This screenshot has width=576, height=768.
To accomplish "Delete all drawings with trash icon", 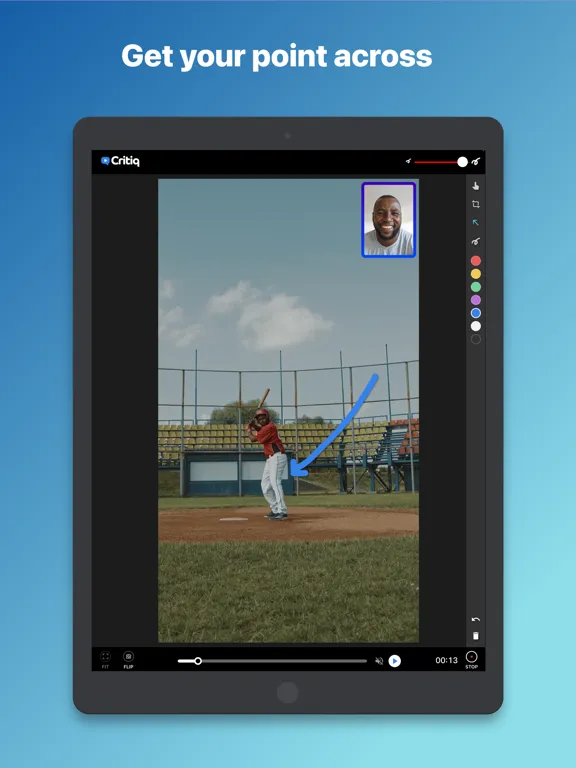I will [x=476, y=636].
